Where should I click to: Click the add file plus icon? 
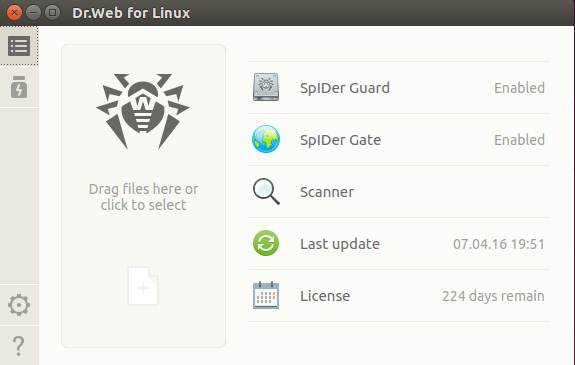143,286
